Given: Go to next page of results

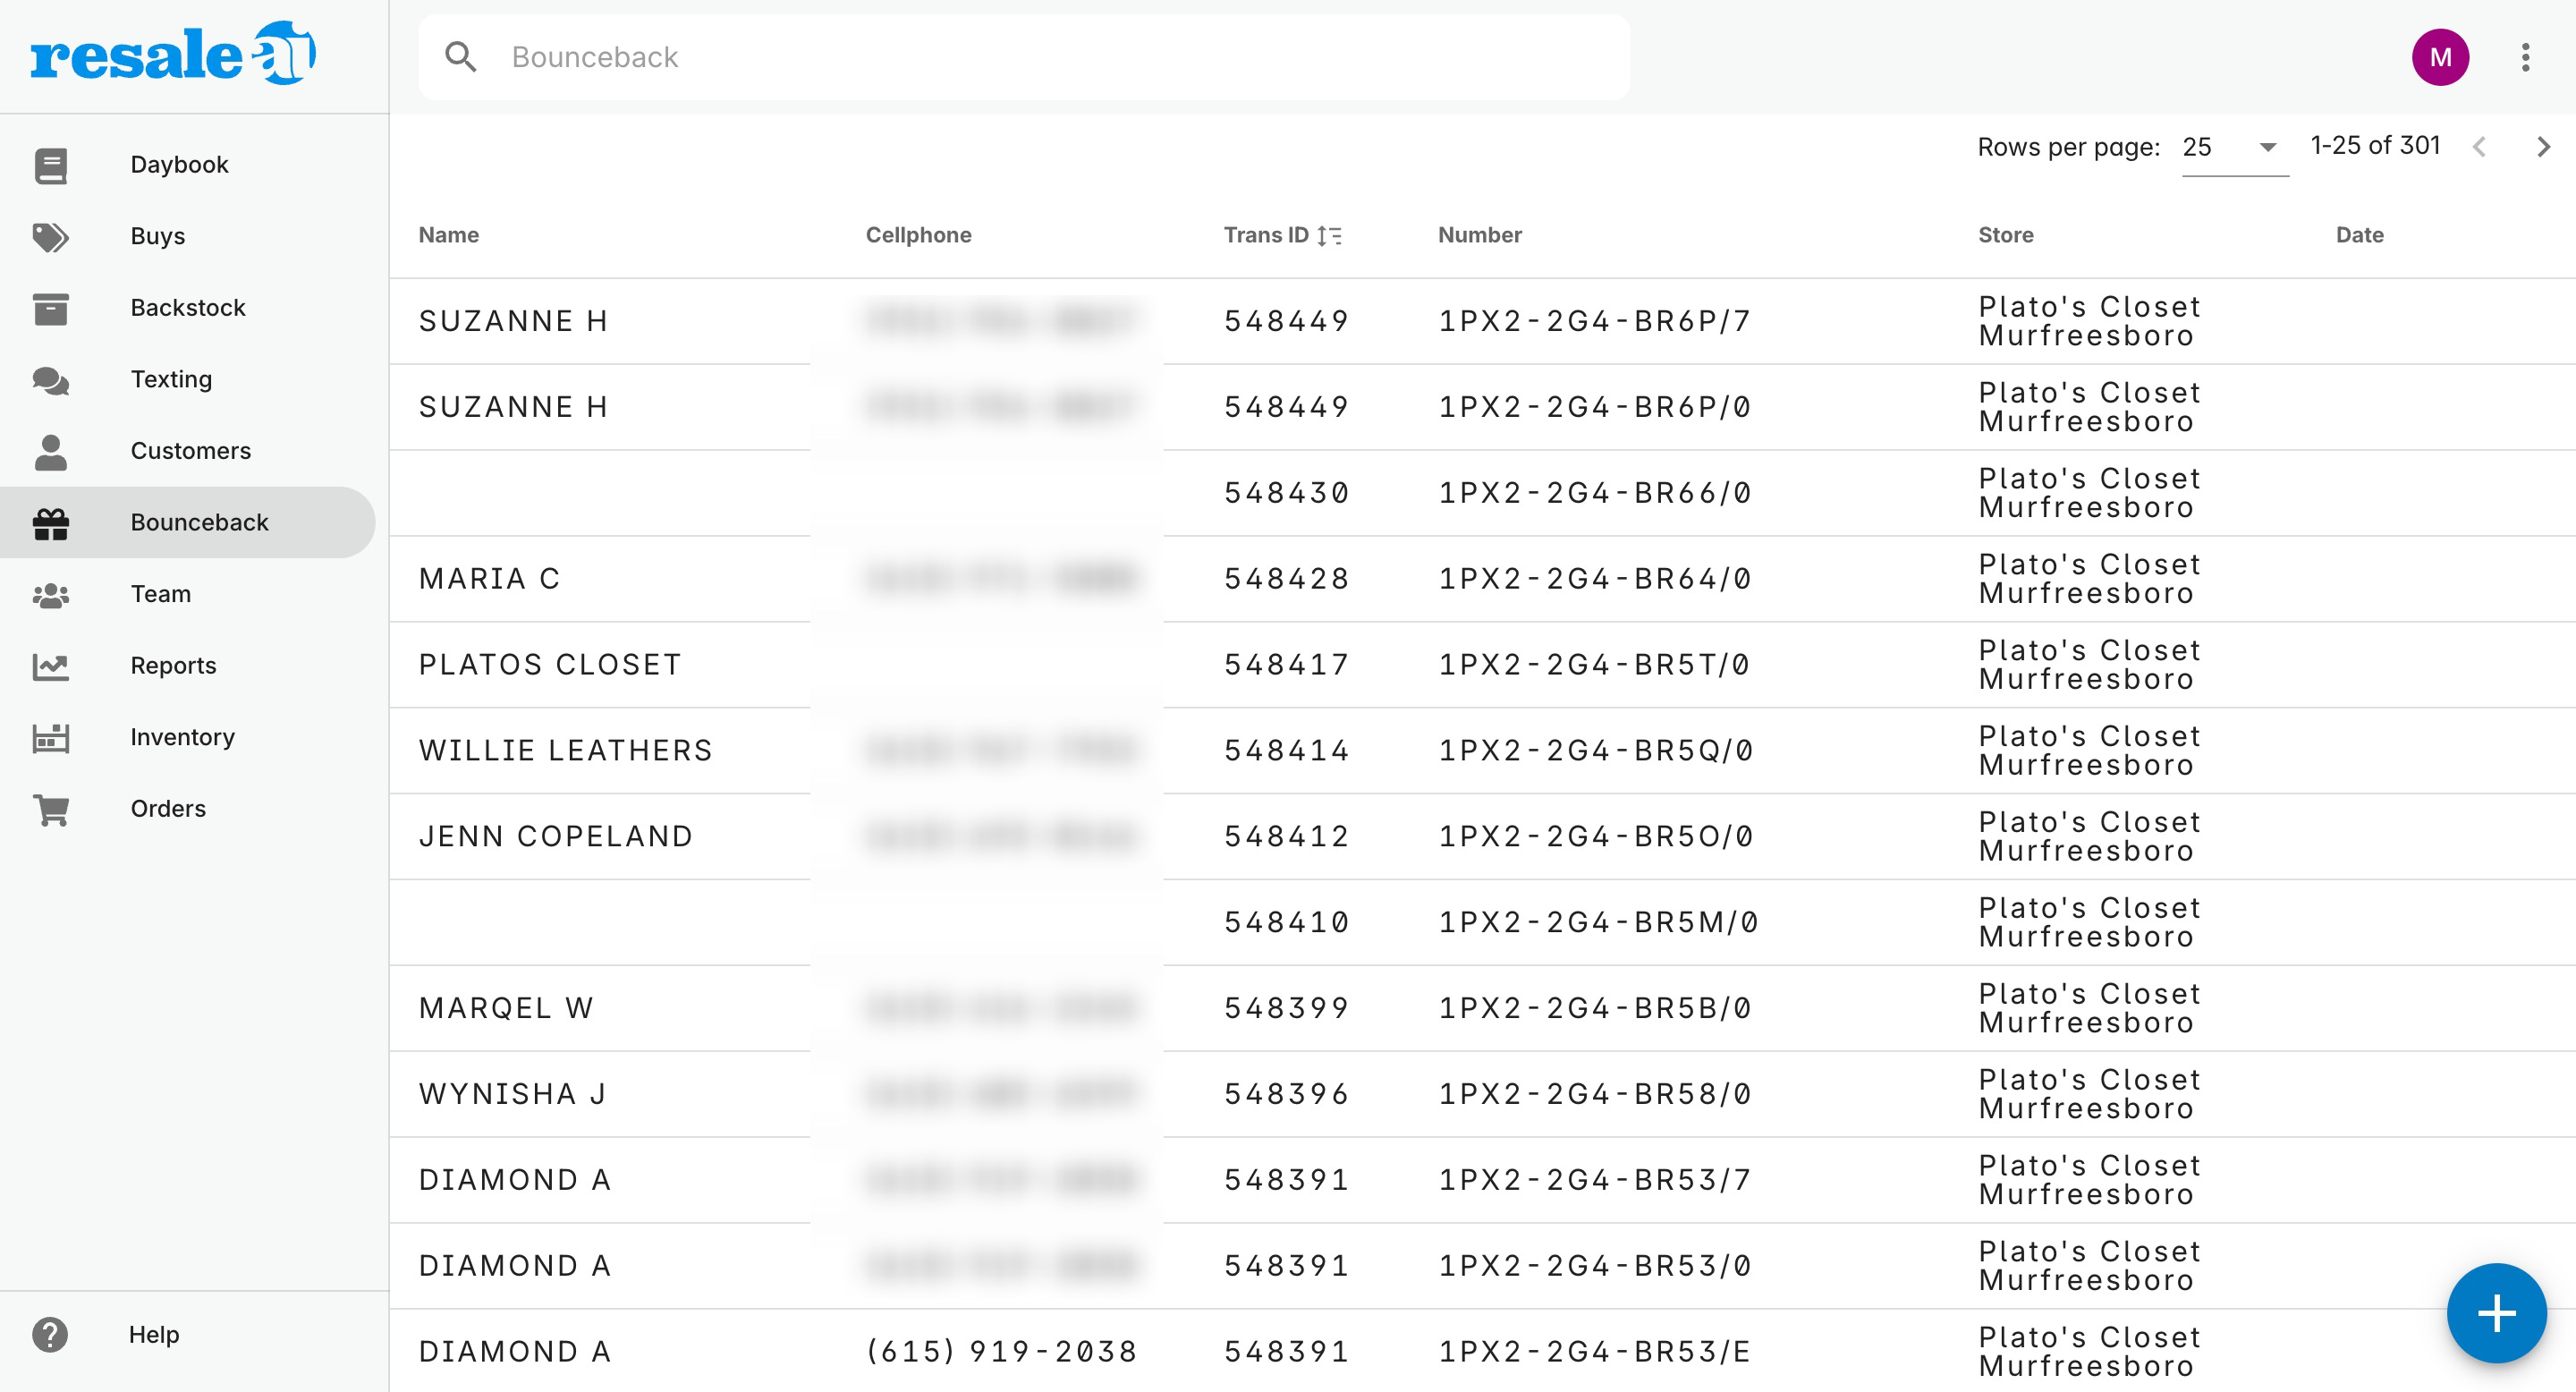Looking at the screenshot, I should [2543, 148].
